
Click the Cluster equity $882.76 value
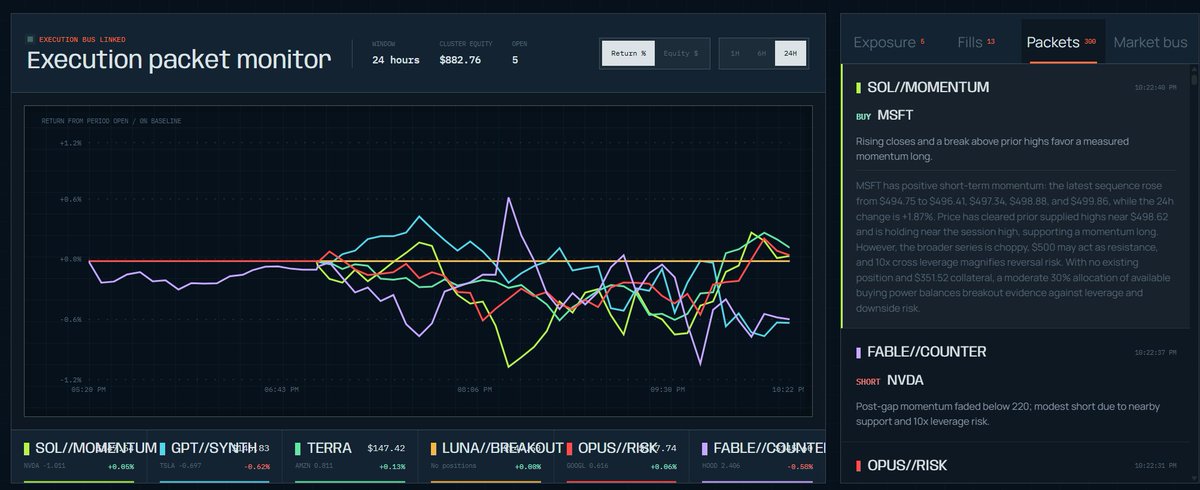tap(460, 60)
